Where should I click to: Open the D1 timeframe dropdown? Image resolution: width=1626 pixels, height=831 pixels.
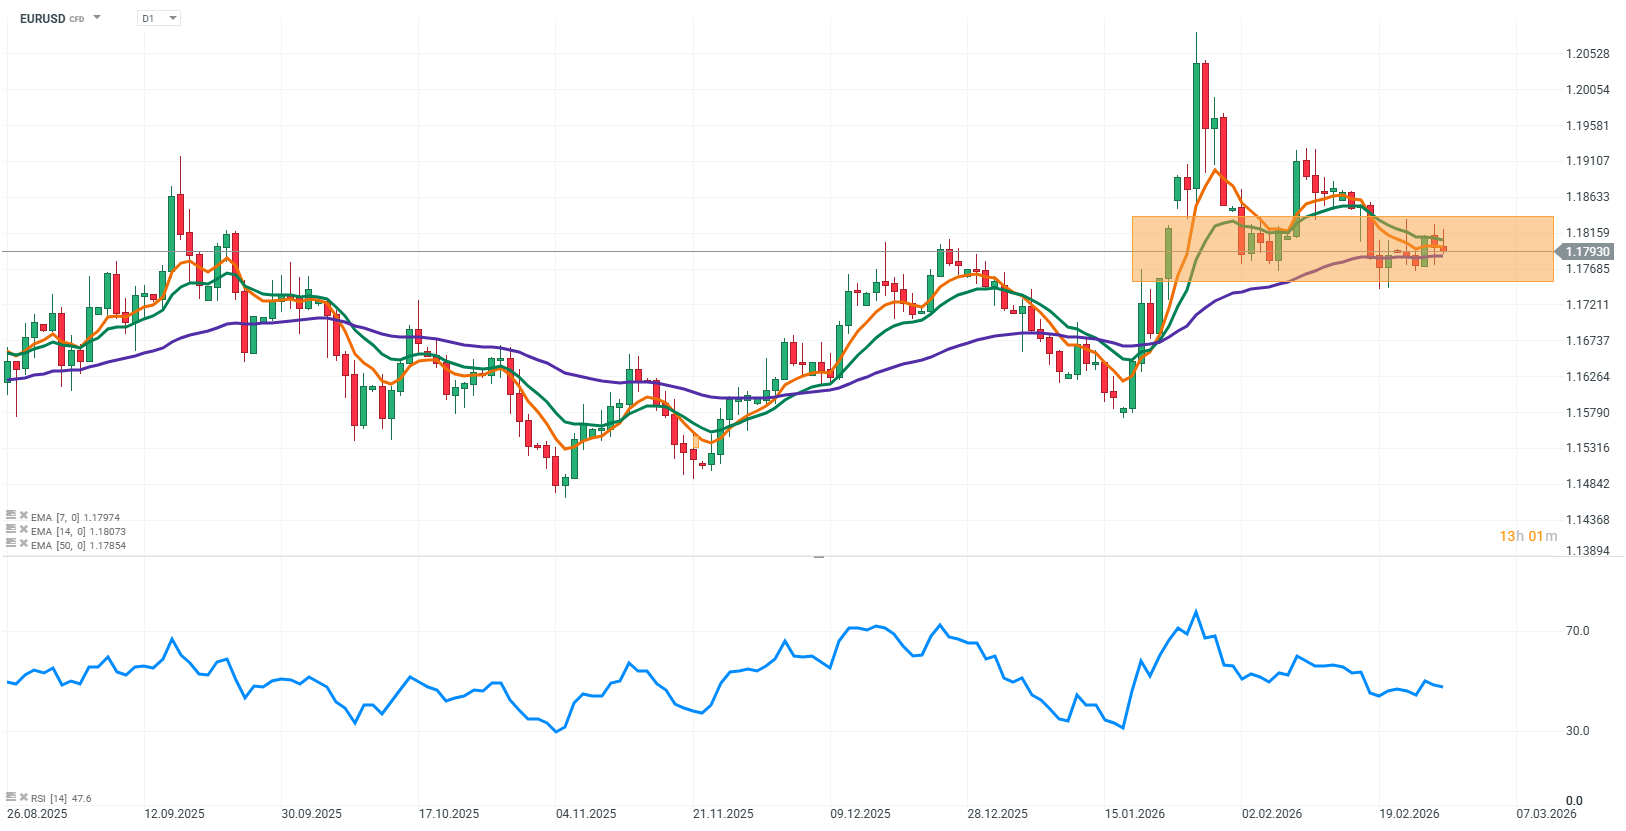pos(159,18)
